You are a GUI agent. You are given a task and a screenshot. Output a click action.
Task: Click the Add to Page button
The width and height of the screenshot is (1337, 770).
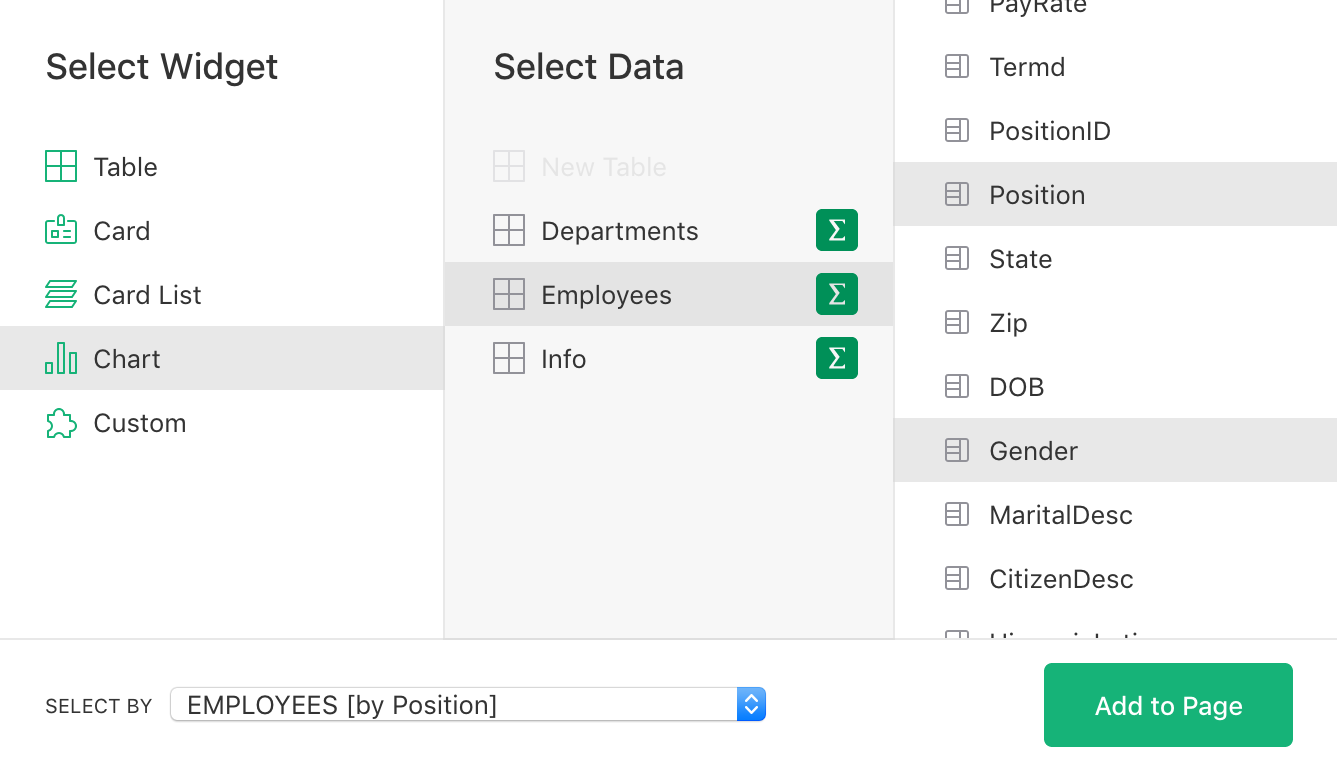[1168, 705]
